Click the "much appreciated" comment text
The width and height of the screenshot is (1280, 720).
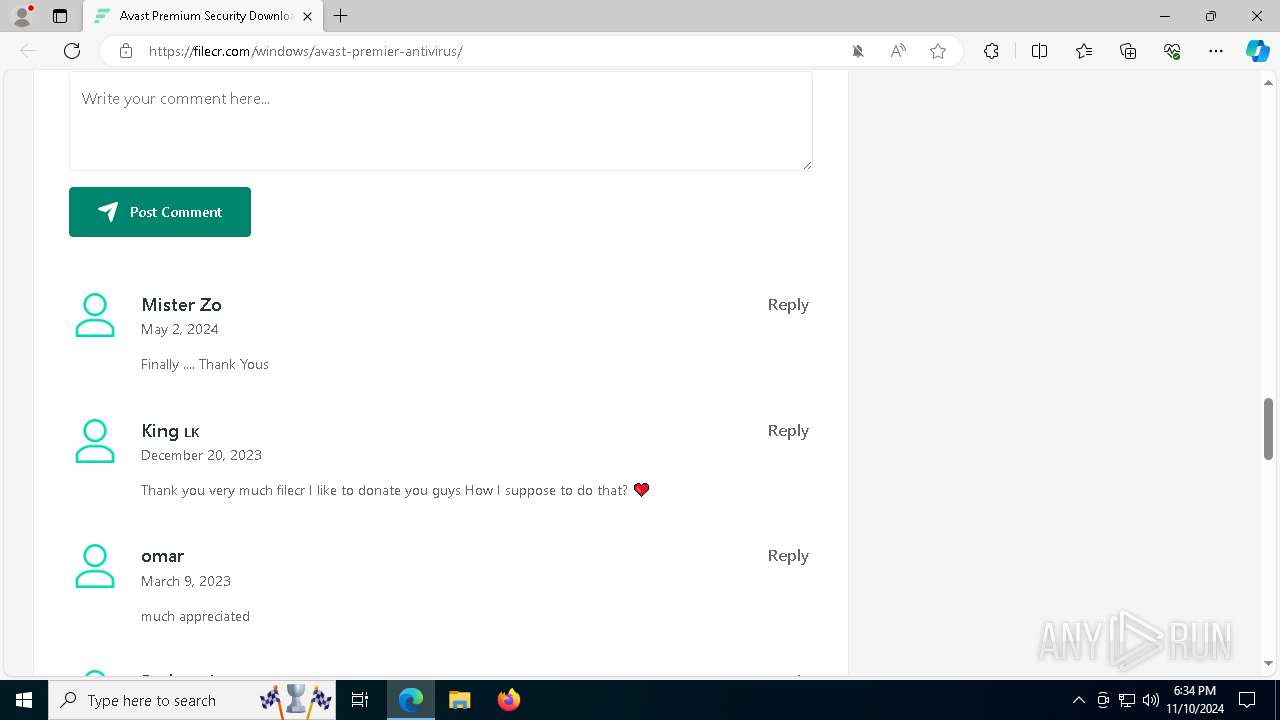point(195,616)
